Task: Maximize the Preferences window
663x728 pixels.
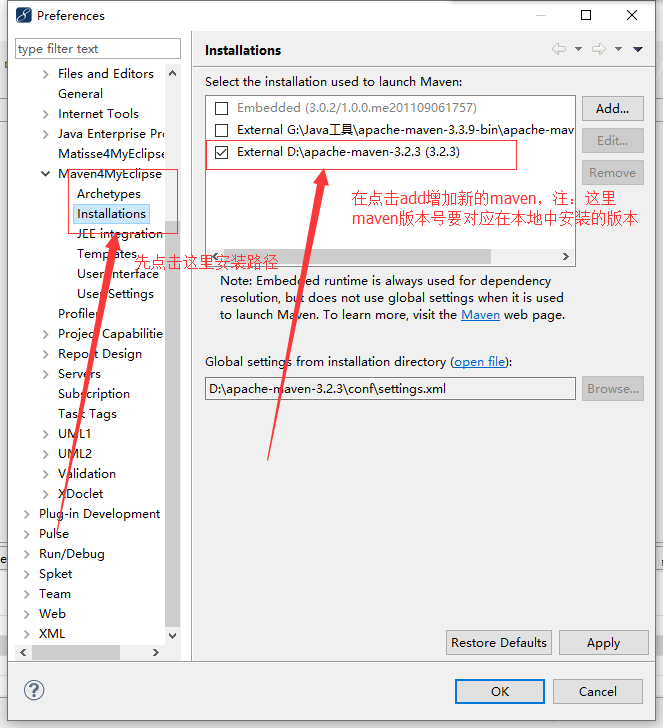Action: 586,15
